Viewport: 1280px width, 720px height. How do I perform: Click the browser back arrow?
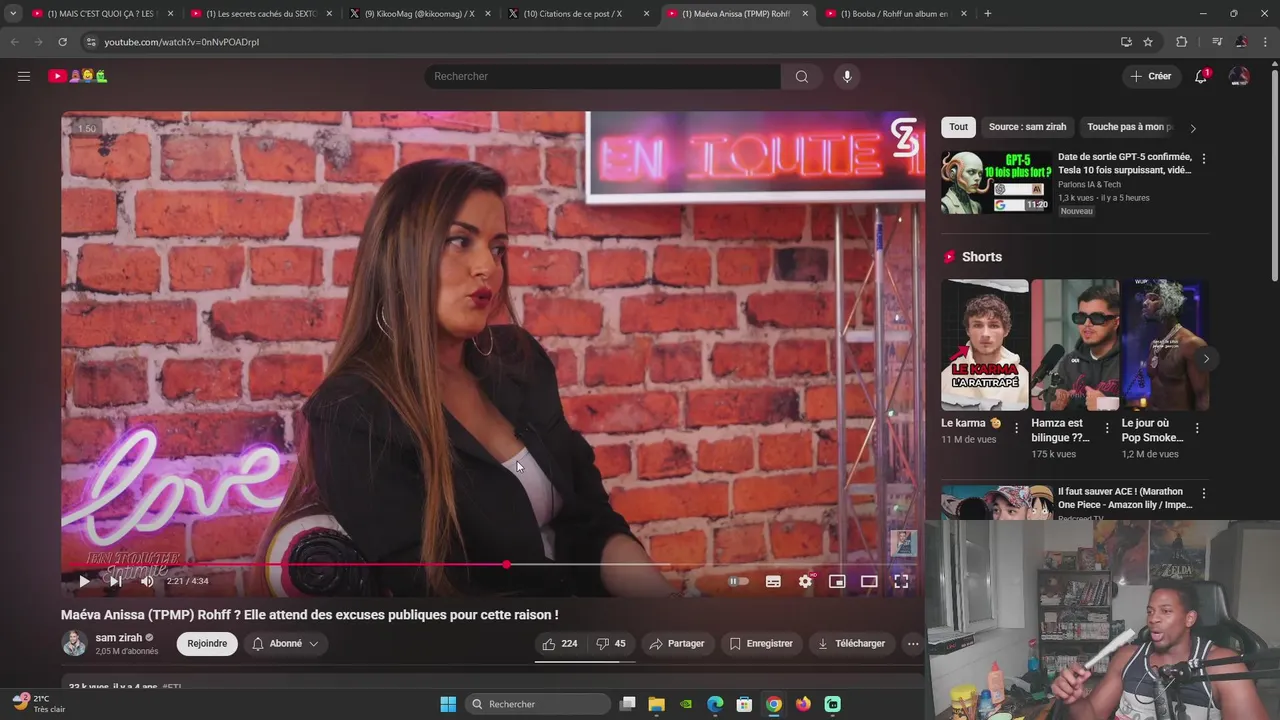(14, 42)
